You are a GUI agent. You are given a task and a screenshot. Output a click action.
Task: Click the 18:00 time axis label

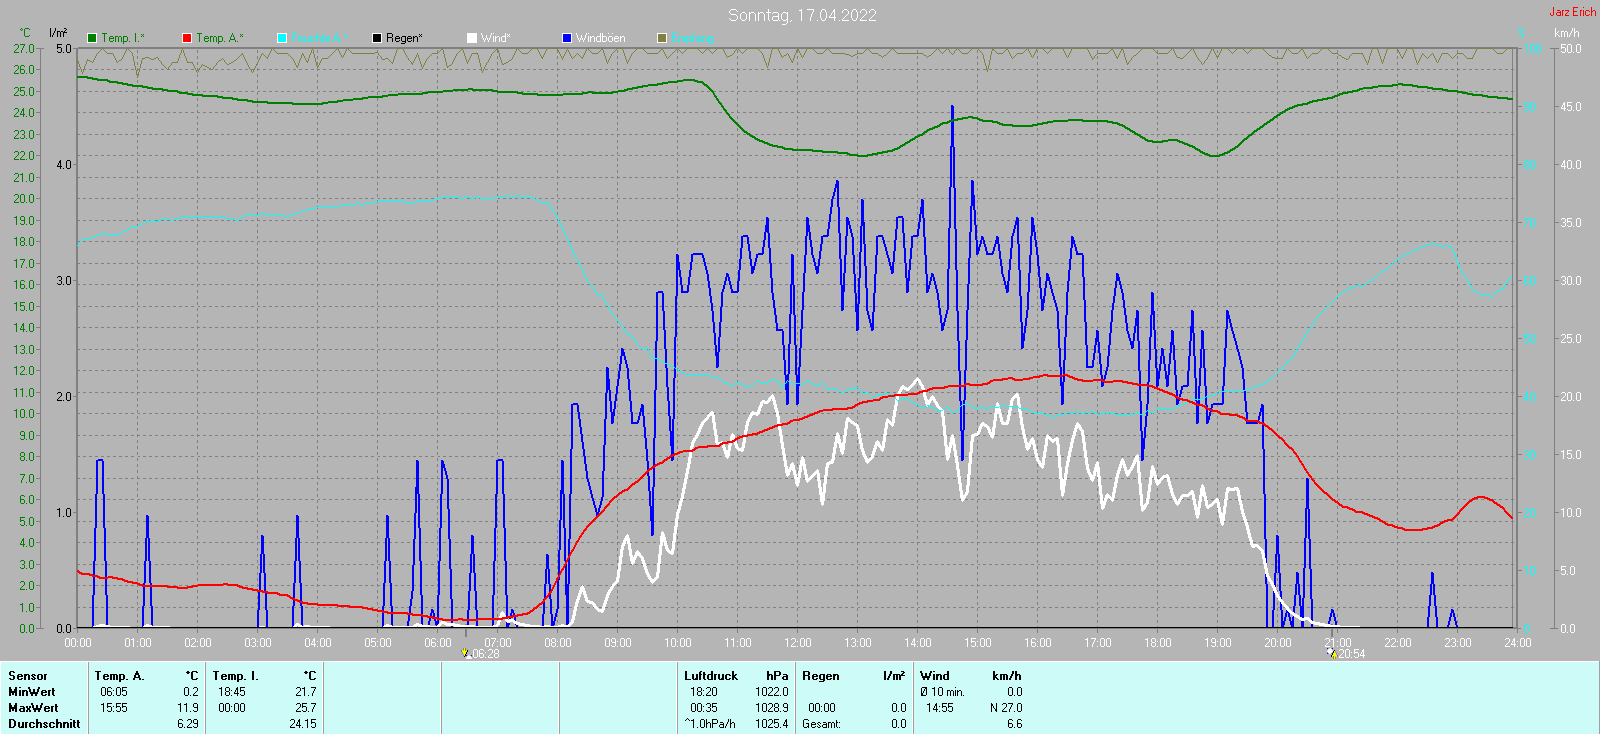(1158, 643)
